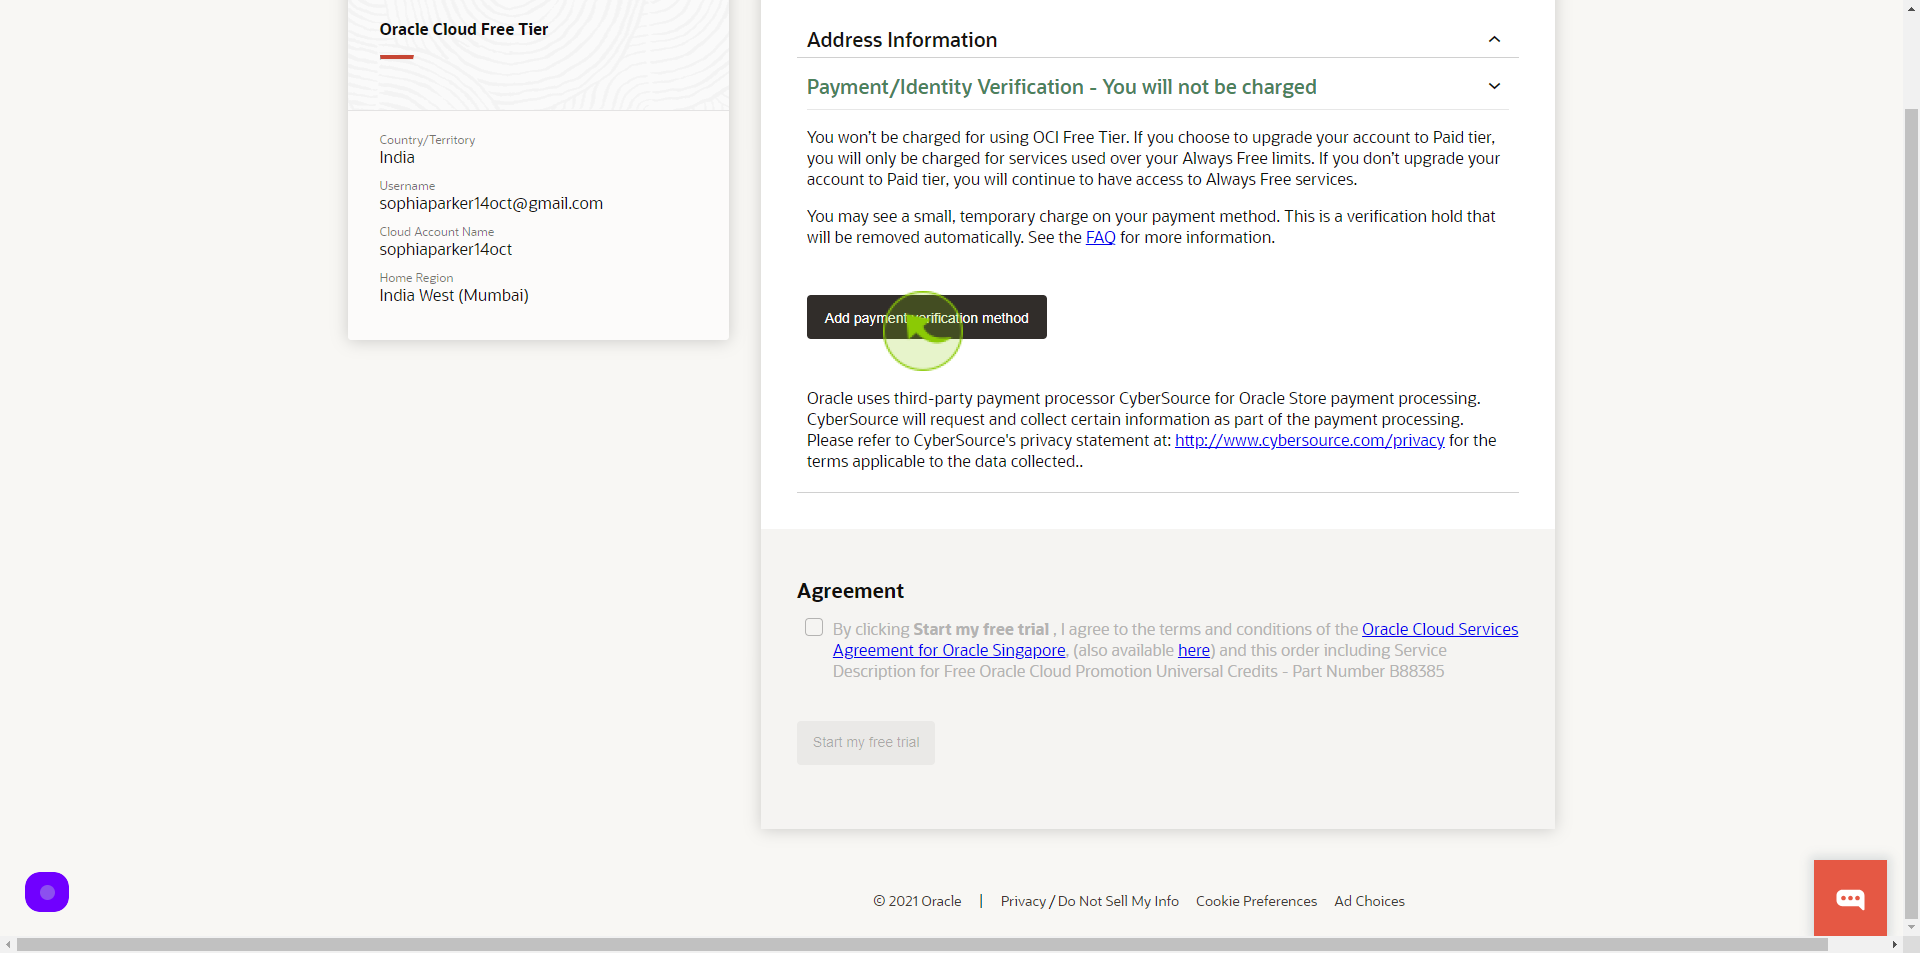Viewport: 1920px width, 953px height.
Task: Select the Agreement heading
Action: (x=850, y=591)
